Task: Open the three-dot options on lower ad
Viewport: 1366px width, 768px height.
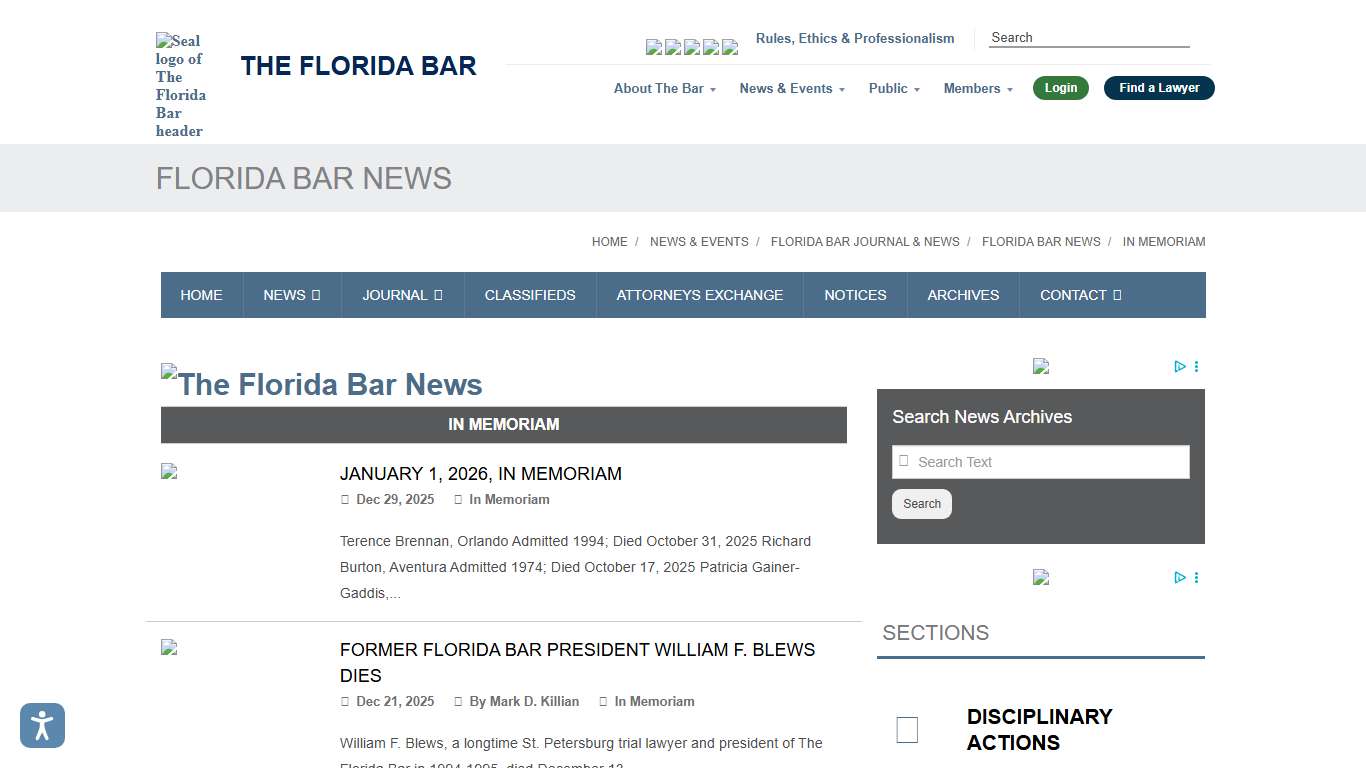Action: click(x=1196, y=577)
